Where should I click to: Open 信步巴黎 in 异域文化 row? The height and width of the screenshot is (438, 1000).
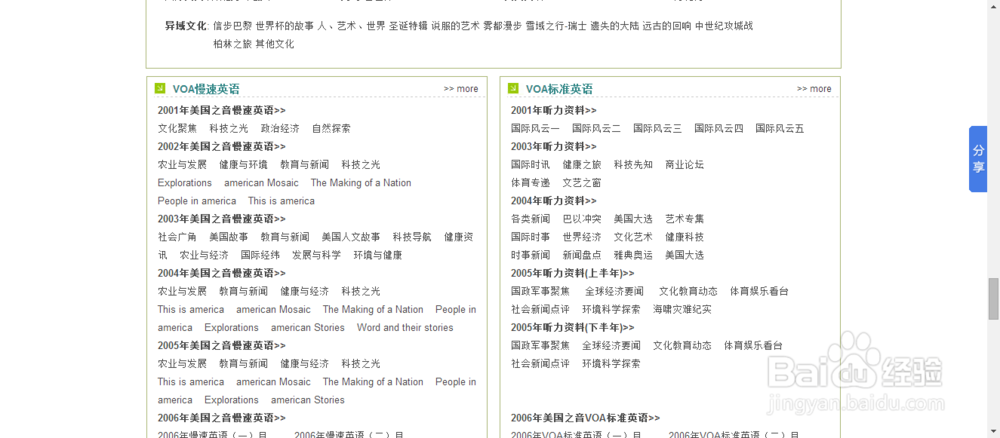pos(232,26)
